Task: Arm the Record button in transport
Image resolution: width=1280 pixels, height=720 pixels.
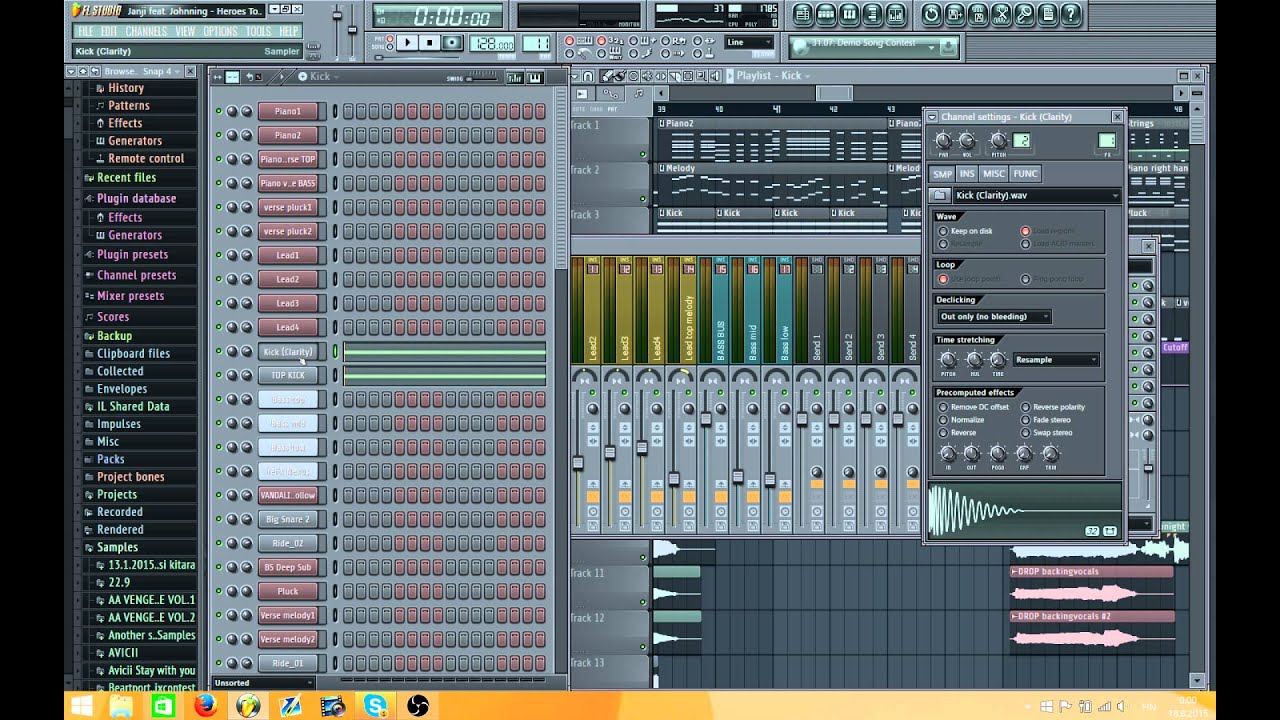Action: click(x=452, y=42)
